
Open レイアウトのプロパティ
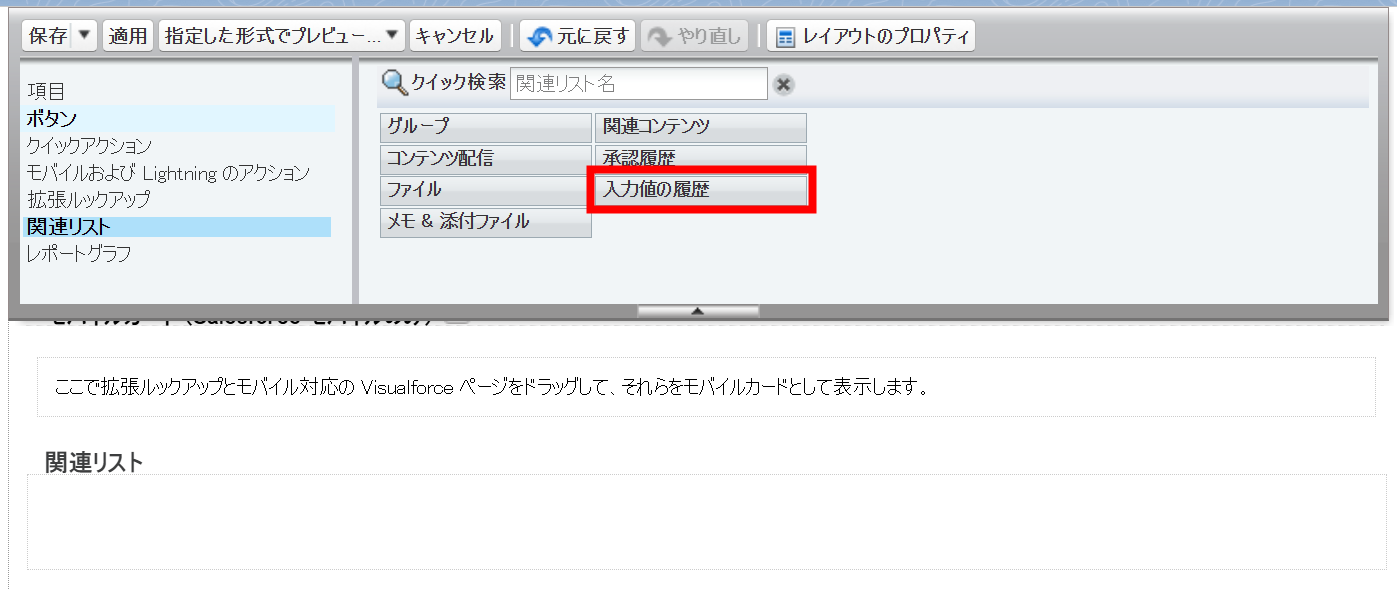coord(871,36)
